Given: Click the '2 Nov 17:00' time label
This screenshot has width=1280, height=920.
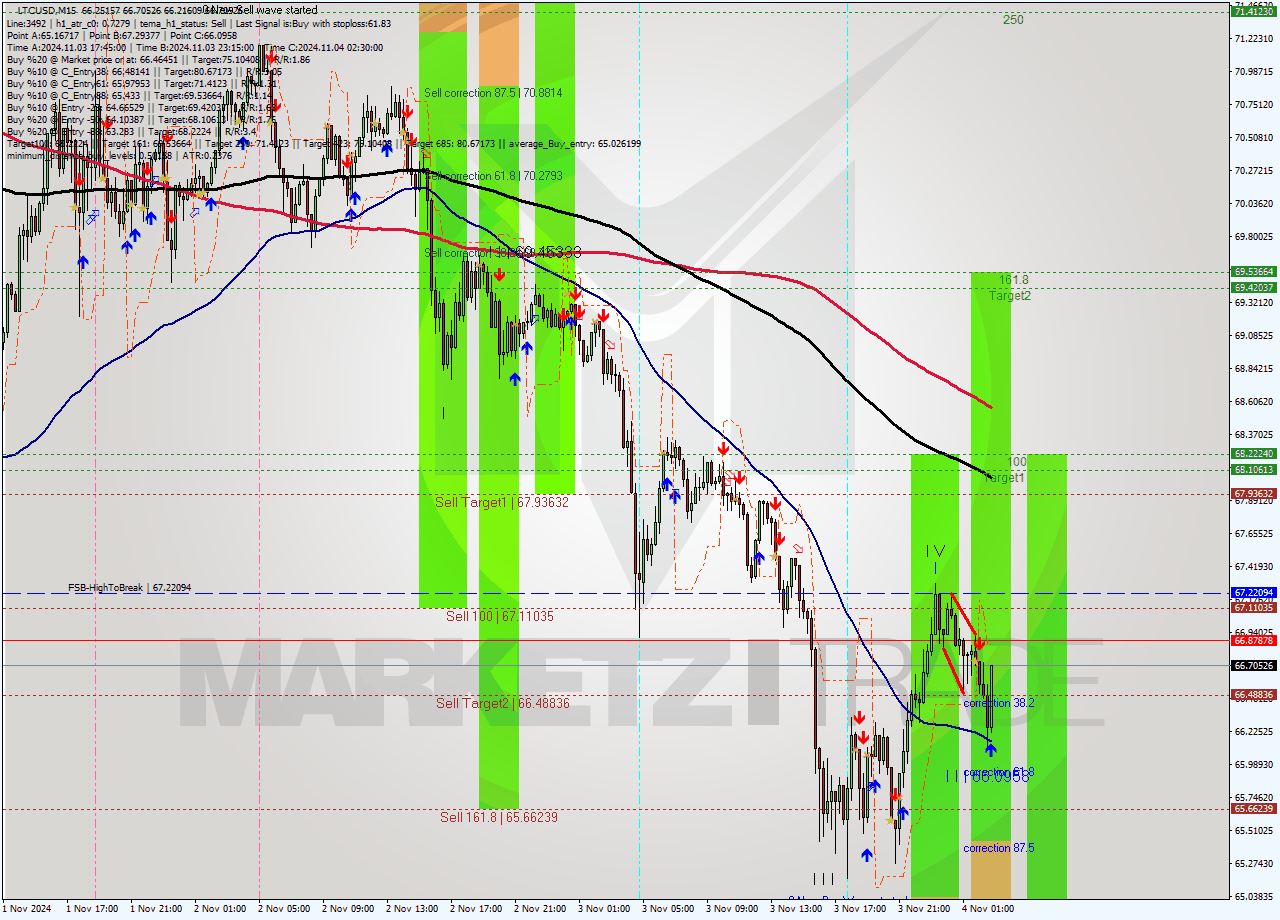Looking at the screenshot, I should [476, 909].
